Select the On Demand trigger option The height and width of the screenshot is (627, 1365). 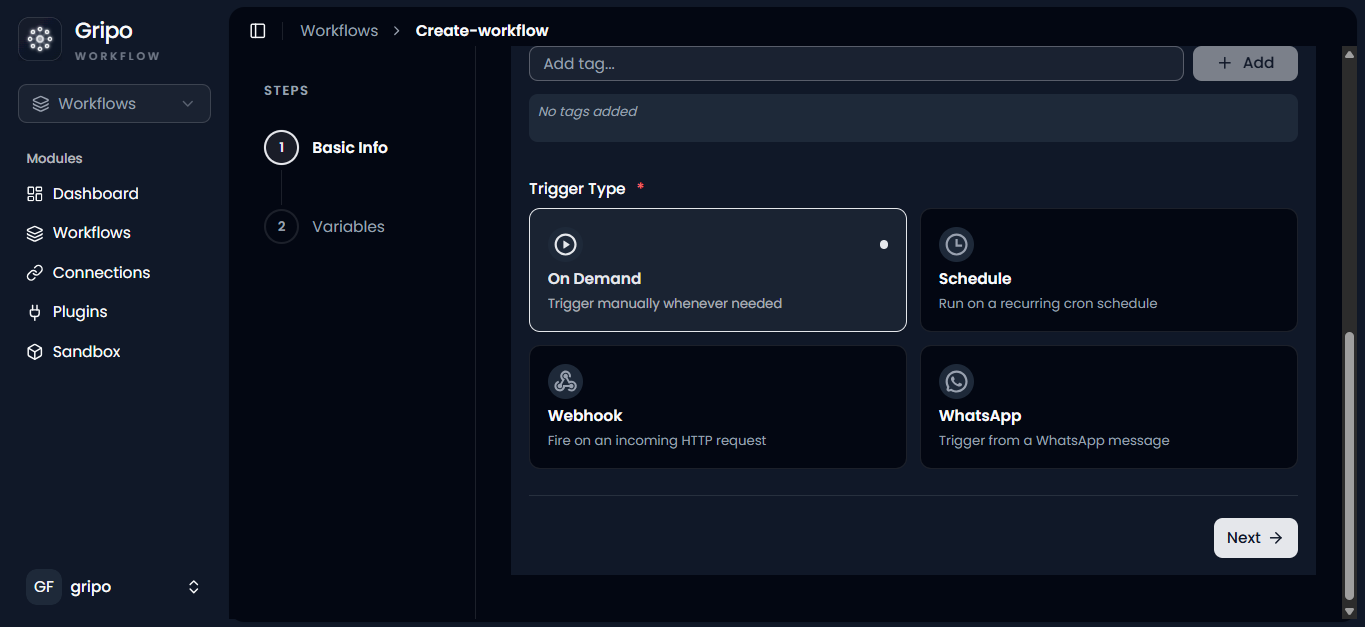click(718, 270)
